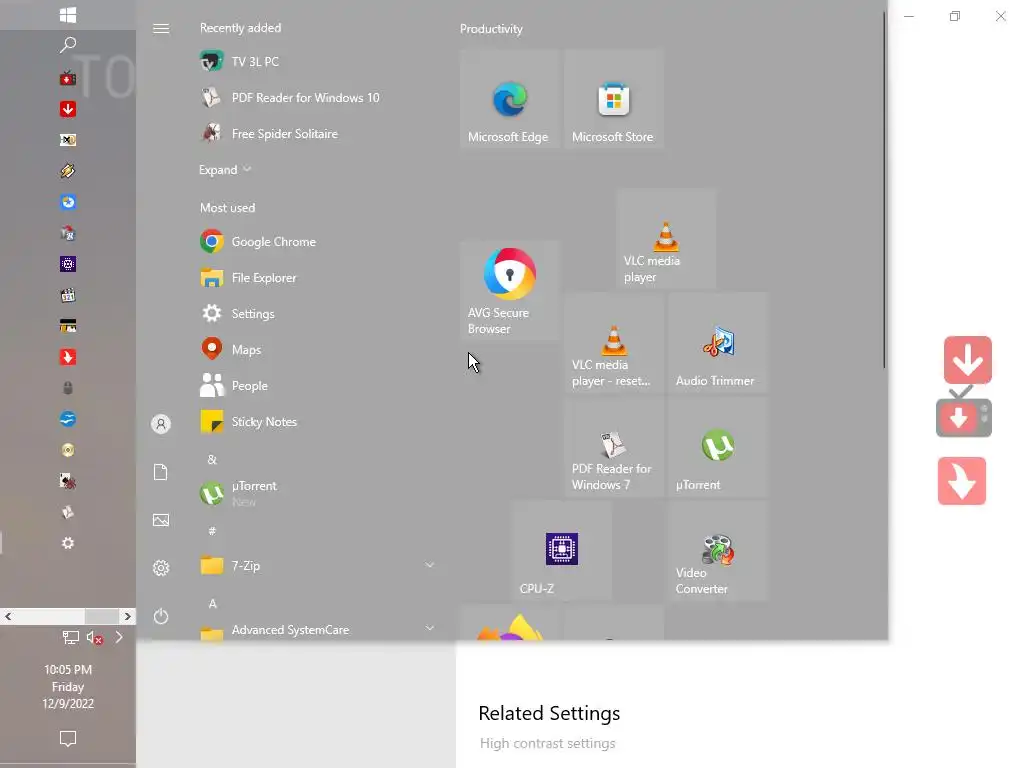
Task: Open the Microsoft Store tile
Action: [613, 99]
